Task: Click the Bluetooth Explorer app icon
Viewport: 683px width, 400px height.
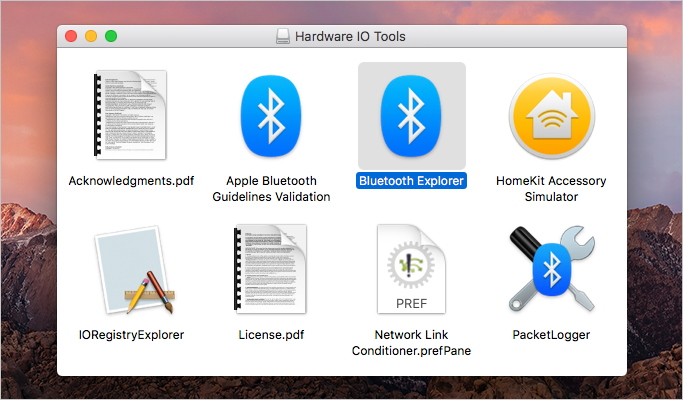Action: pos(411,115)
